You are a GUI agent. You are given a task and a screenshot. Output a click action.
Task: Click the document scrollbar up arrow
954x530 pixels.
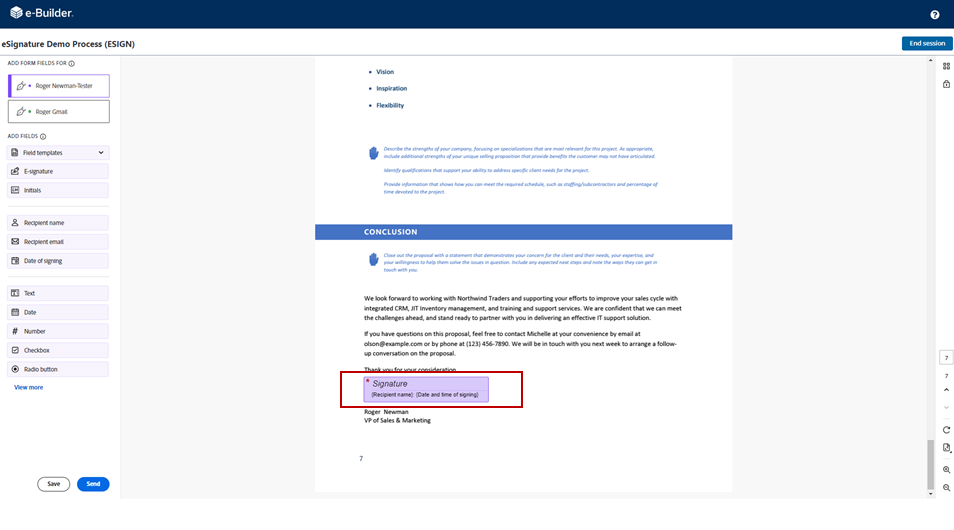pos(930,60)
